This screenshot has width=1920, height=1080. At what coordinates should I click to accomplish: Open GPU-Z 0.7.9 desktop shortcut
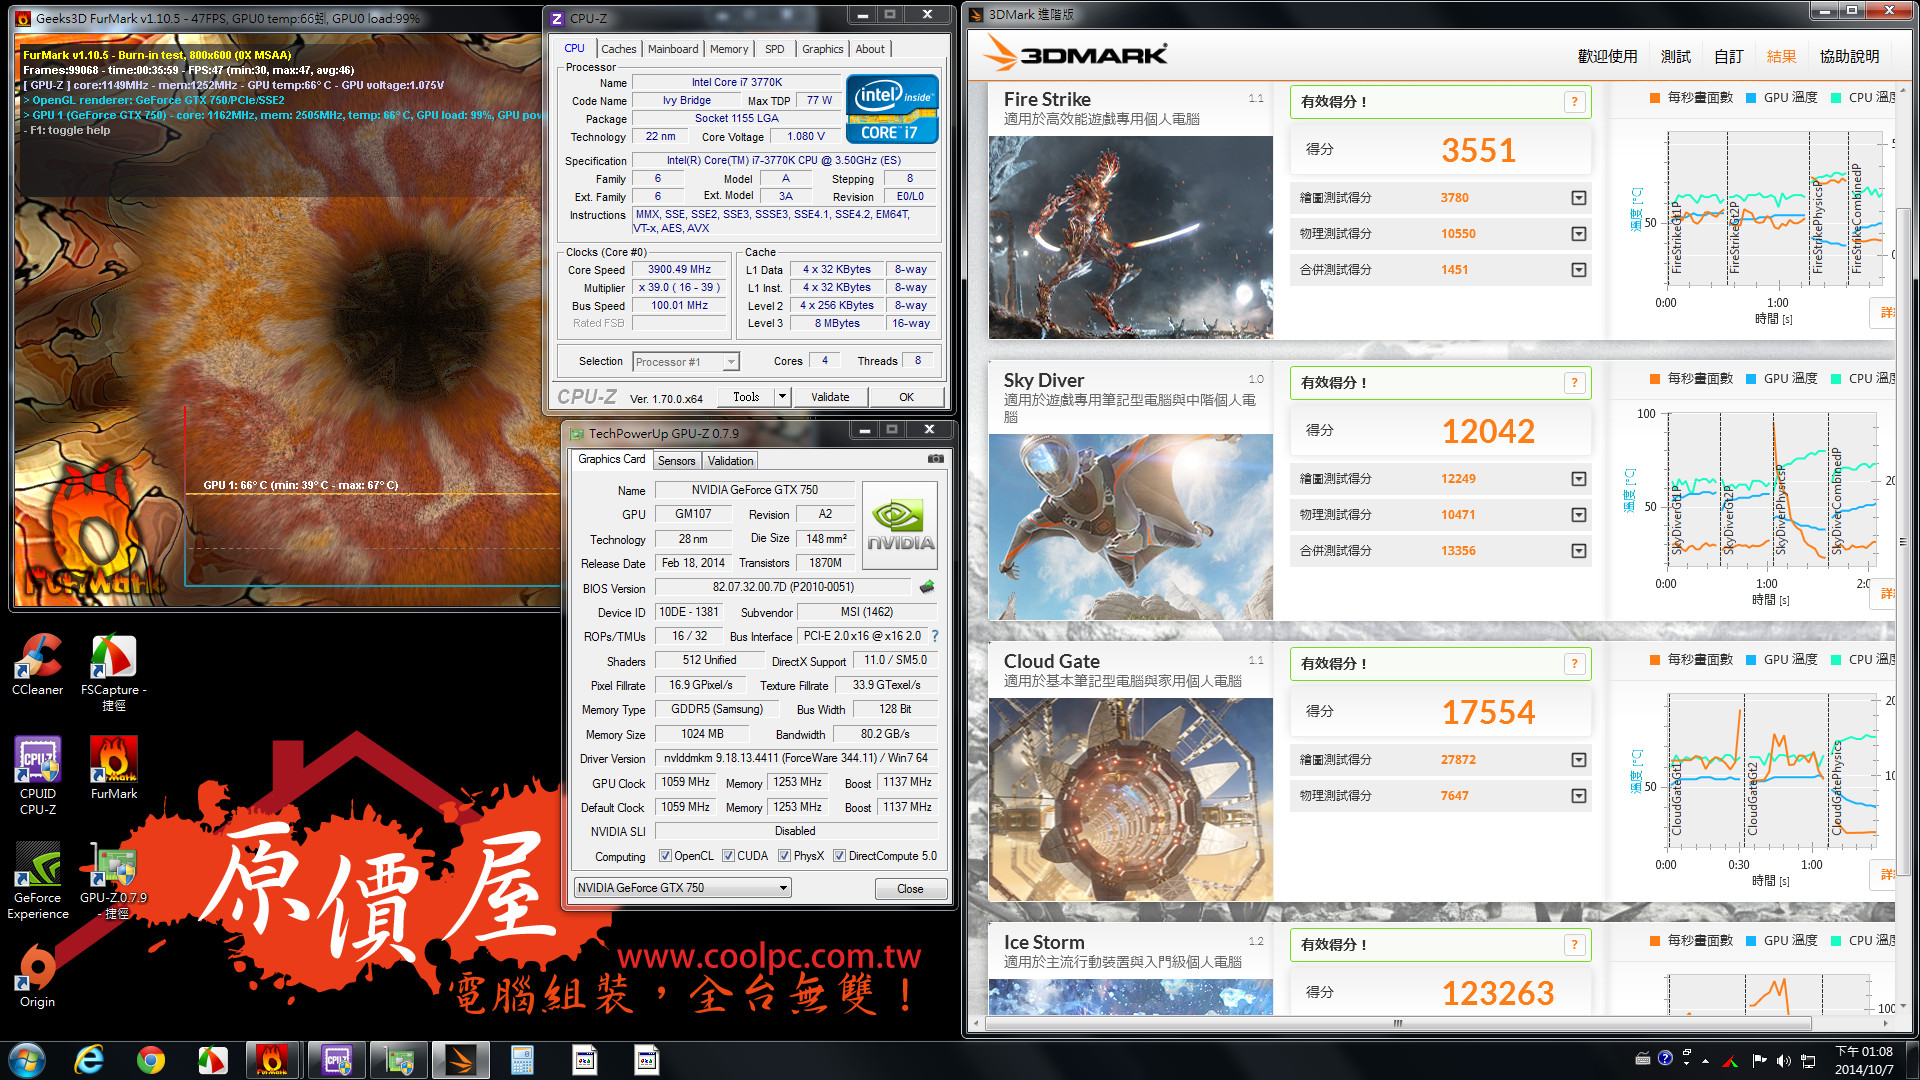(x=113, y=880)
